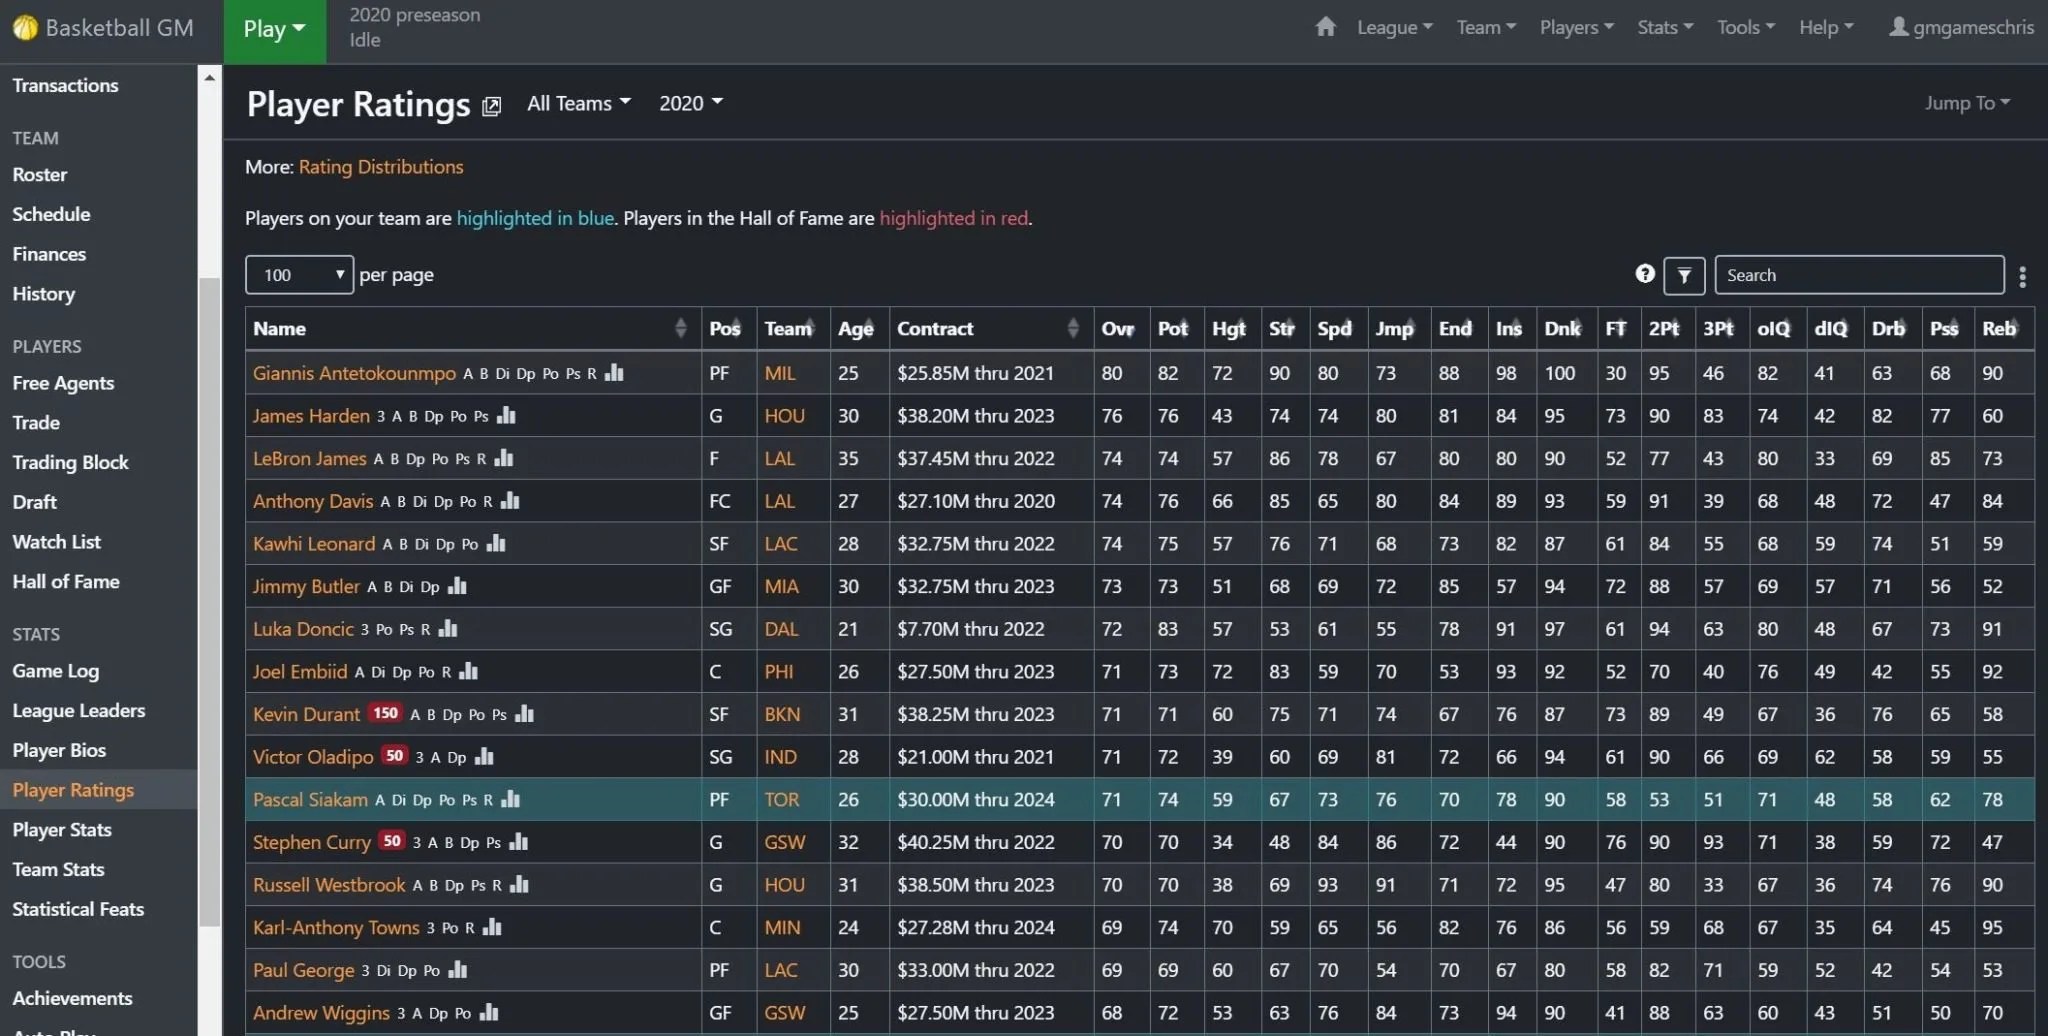Click the sort arrows on the Name column
Screen dimensions: 2048x1036
pyautogui.click(x=681, y=328)
